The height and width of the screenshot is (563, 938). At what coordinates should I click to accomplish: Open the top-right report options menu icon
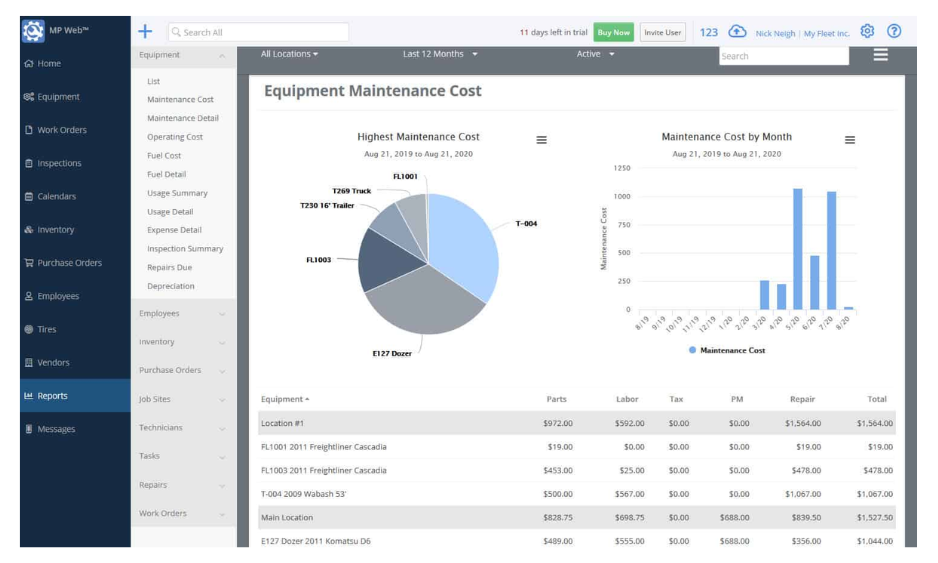click(880, 55)
